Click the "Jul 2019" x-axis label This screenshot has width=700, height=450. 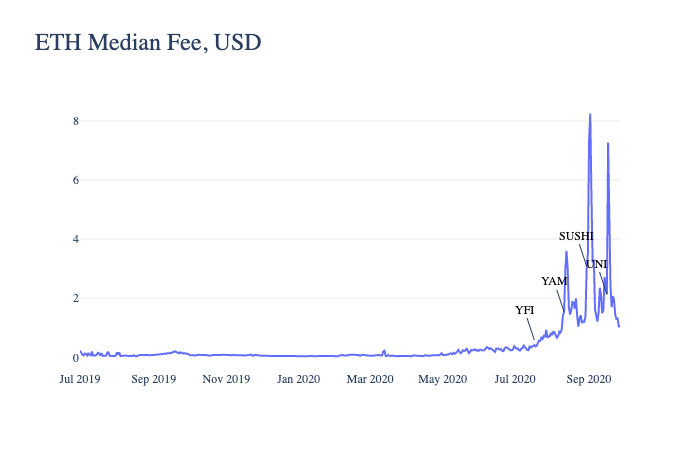(x=80, y=379)
